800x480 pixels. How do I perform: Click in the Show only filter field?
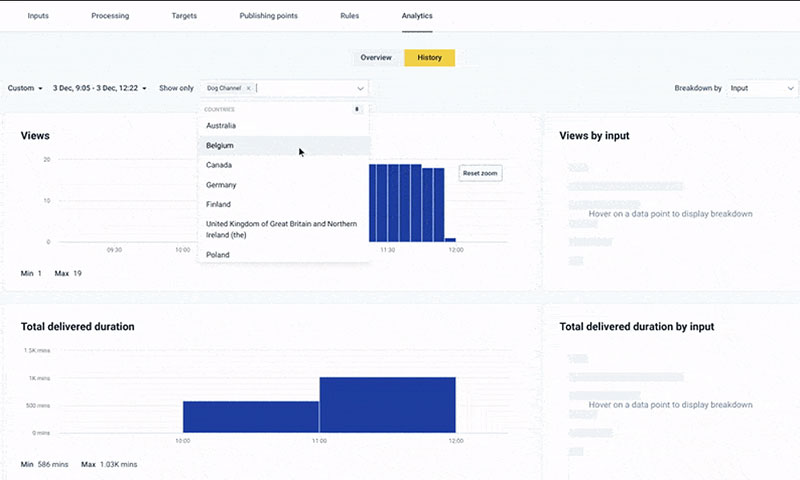300,88
